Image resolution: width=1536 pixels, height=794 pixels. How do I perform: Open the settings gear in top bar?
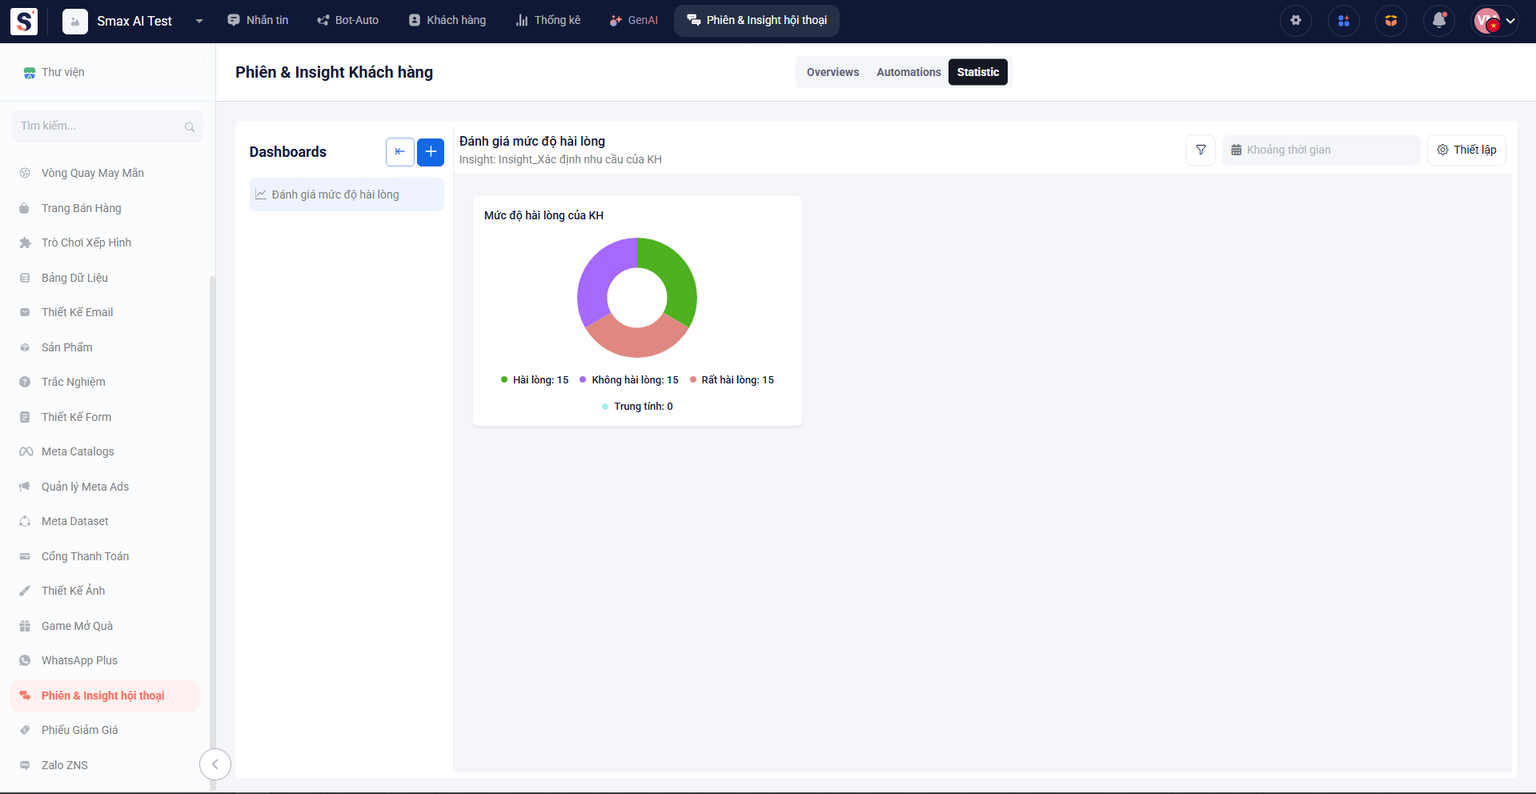click(x=1295, y=21)
